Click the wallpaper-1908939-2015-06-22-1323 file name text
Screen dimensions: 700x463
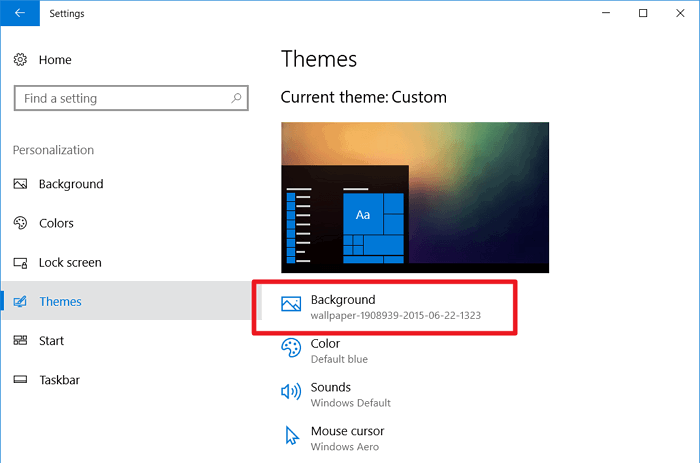[x=396, y=315]
